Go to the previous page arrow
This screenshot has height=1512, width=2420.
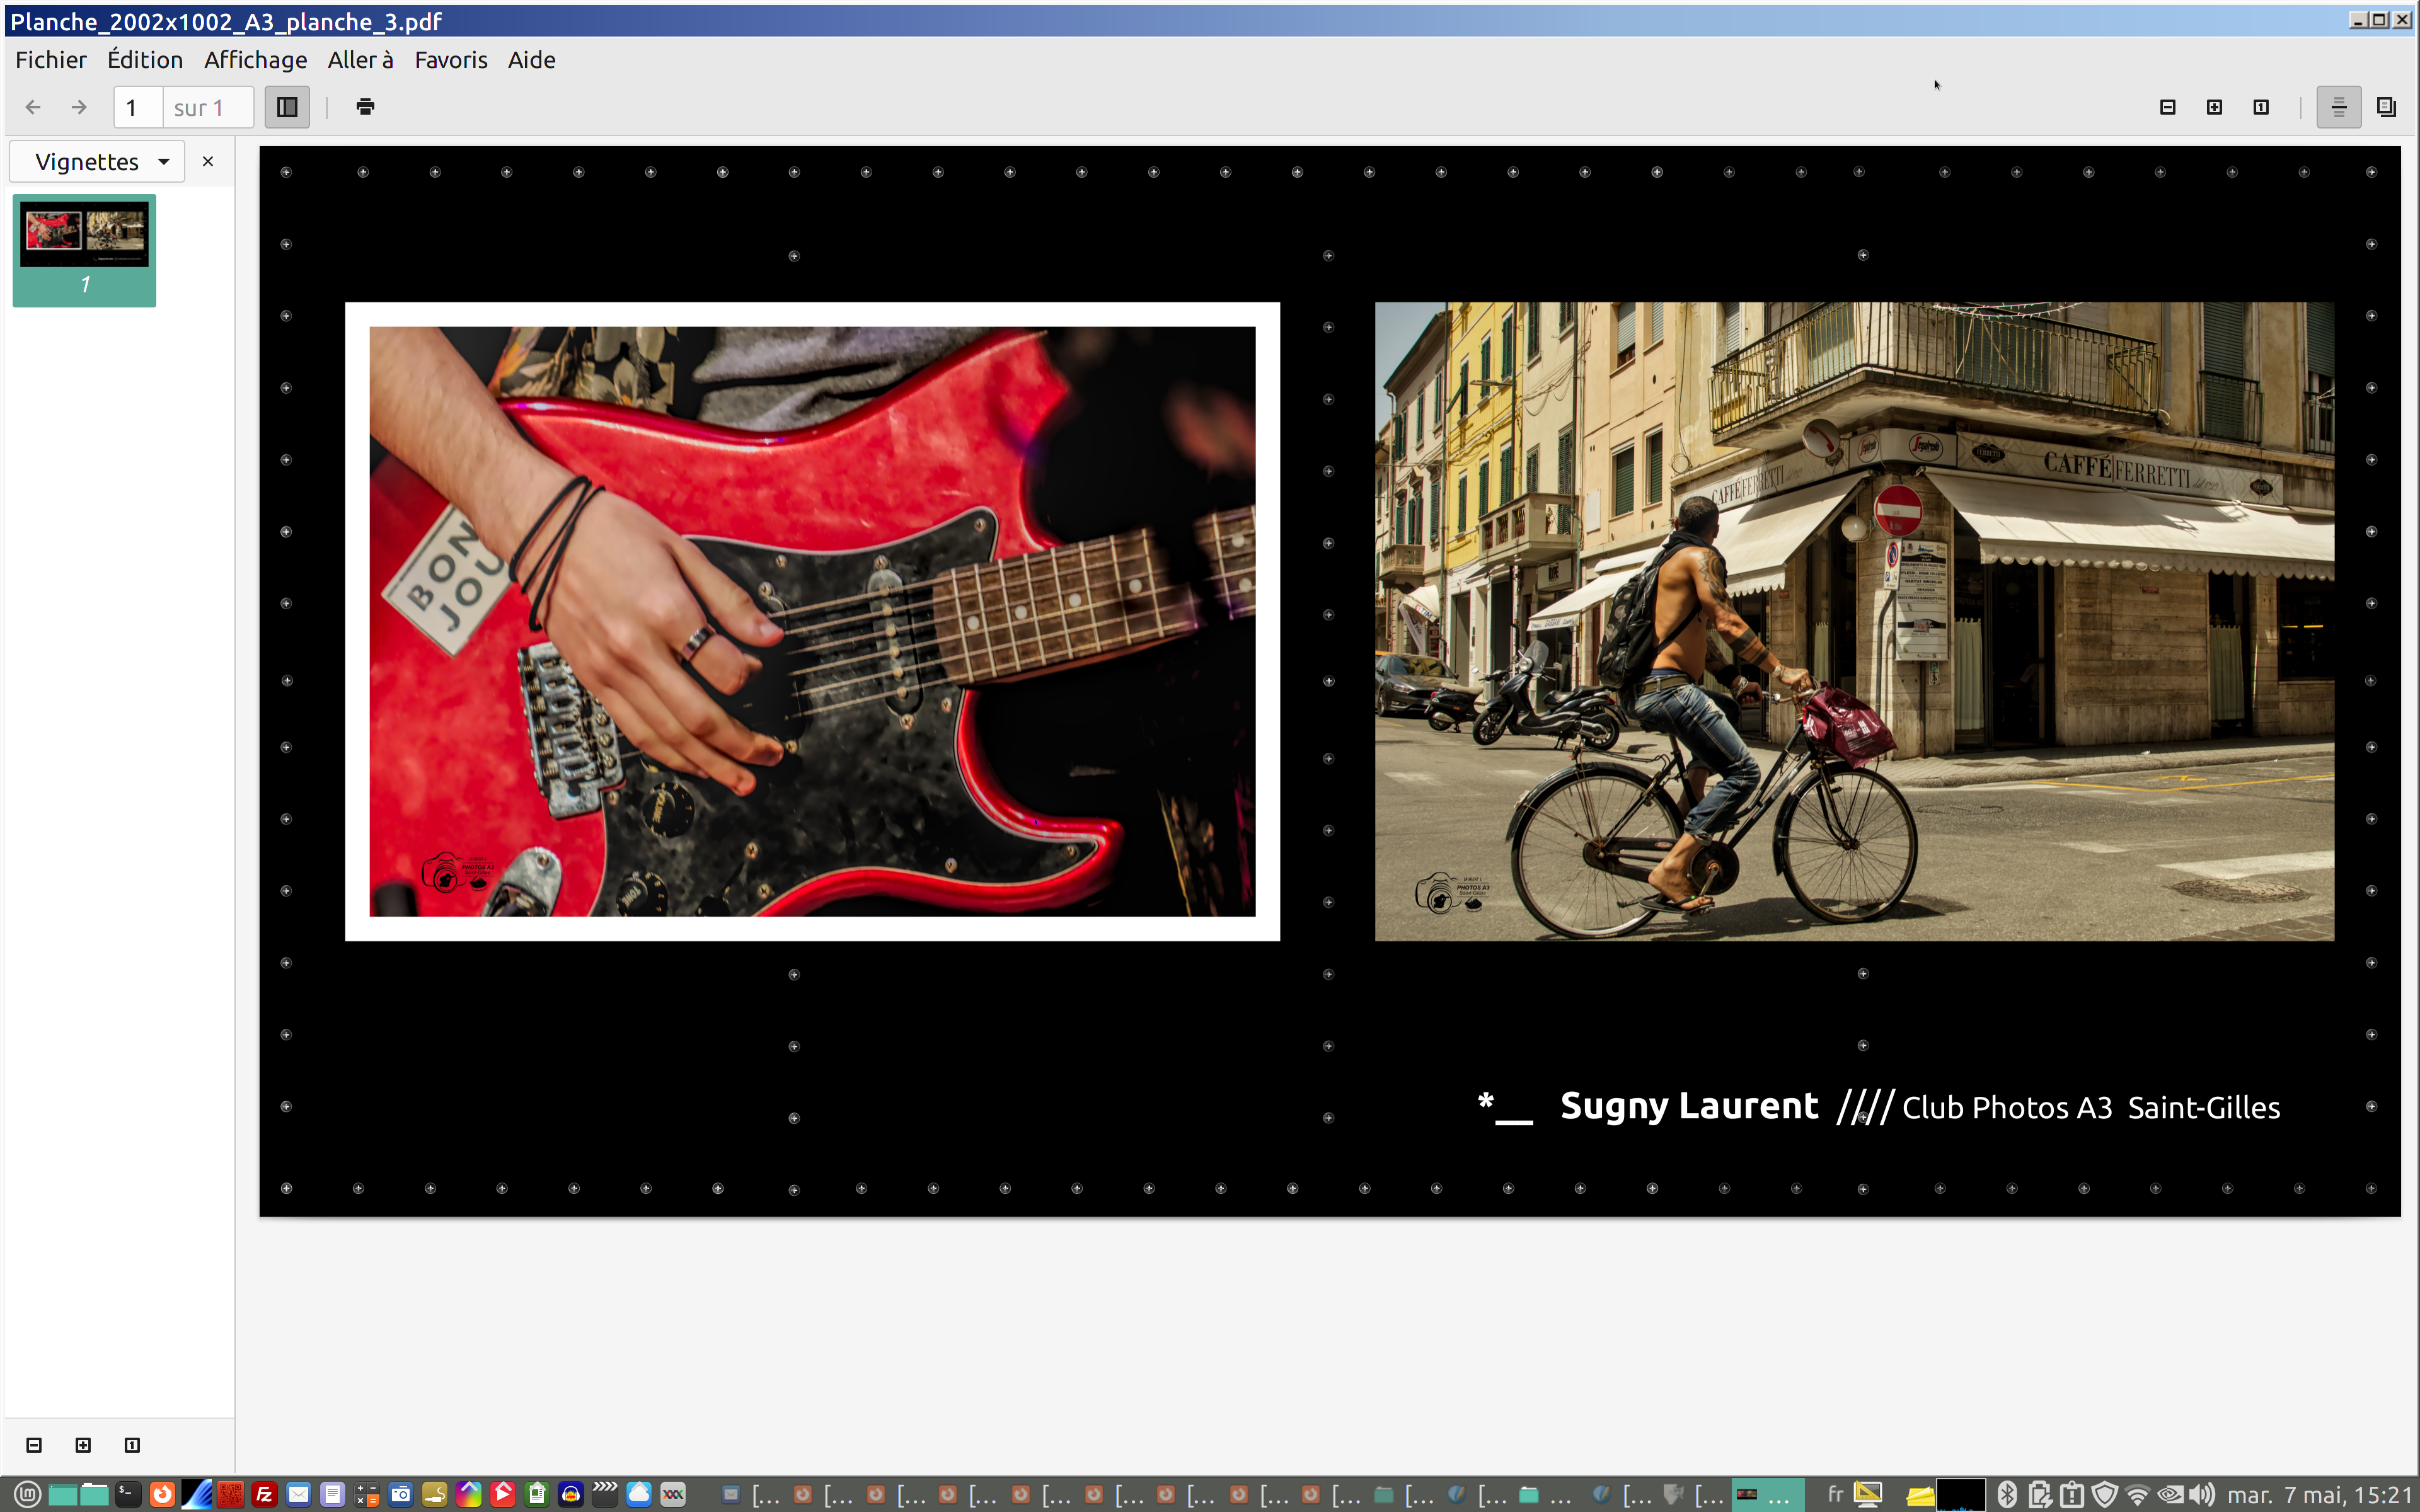coord(33,107)
